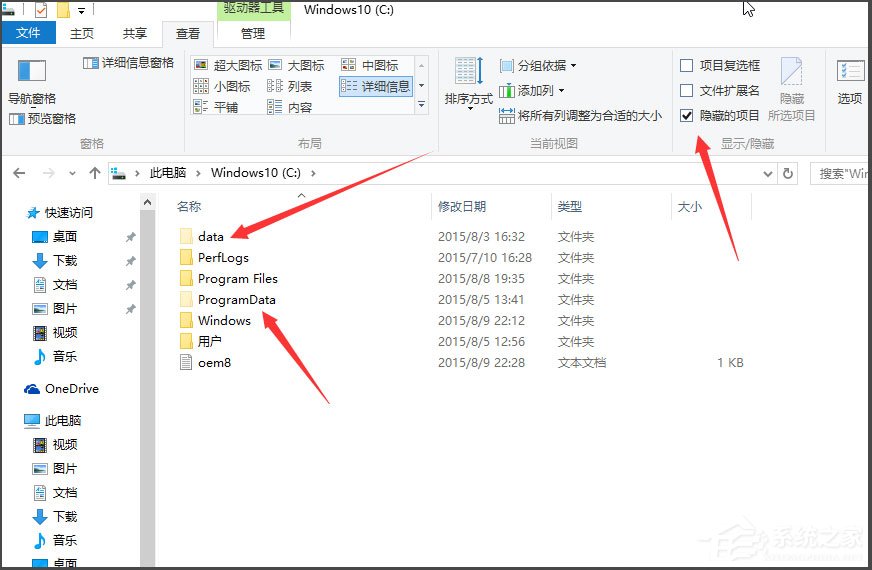
Task: Open Add columns dropdown
Action: point(532,90)
